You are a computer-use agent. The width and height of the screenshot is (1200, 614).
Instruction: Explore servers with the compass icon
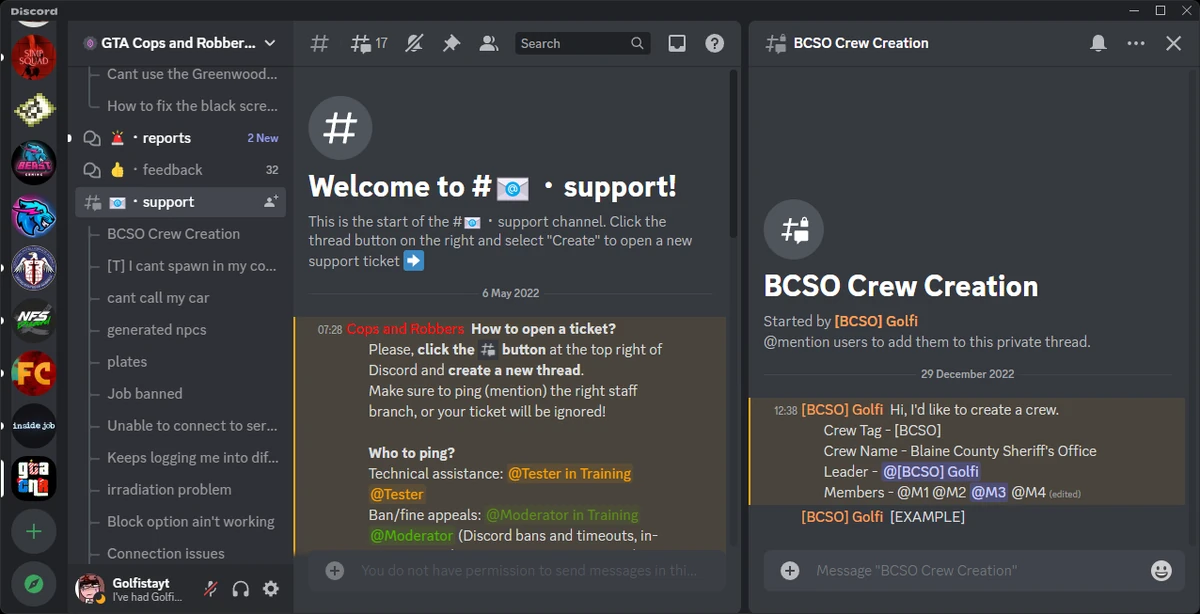pyautogui.click(x=34, y=582)
